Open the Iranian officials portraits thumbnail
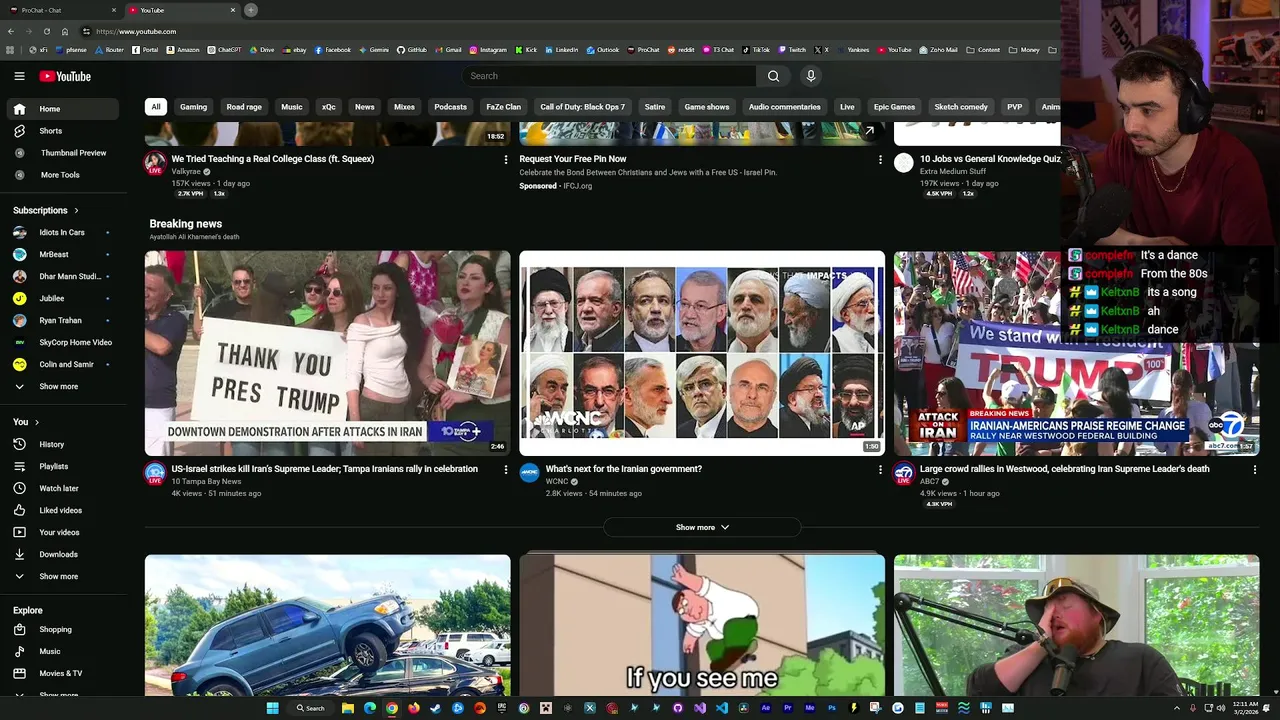This screenshot has height=720, width=1280. point(702,353)
